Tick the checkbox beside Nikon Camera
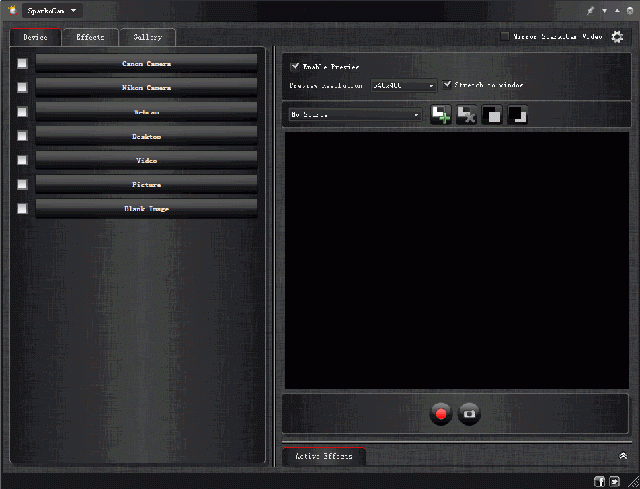The width and height of the screenshot is (640, 489). coord(22,87)
